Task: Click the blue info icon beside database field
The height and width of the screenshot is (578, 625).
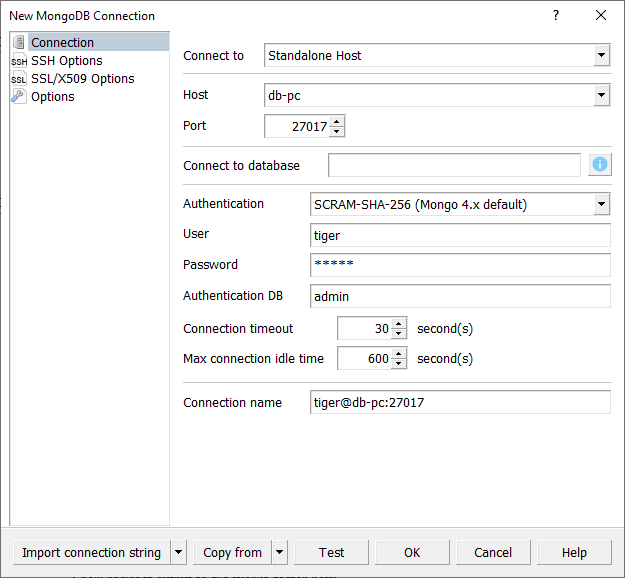Action: (x=600, y=165)
